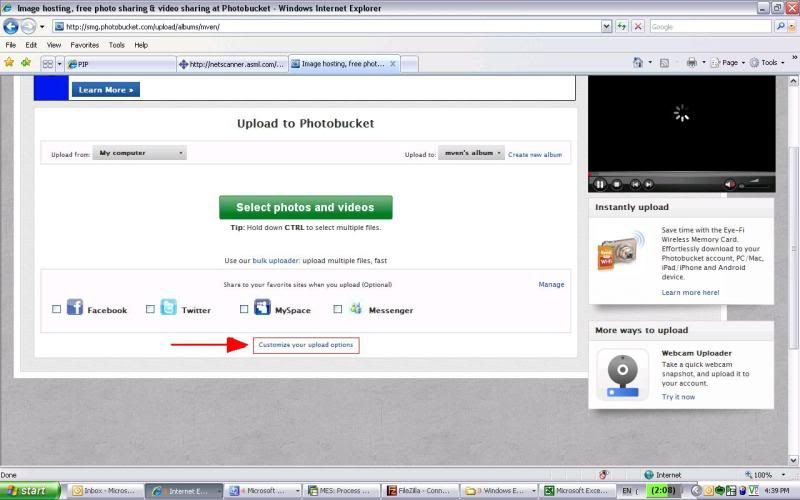Click the Webcam Uploader icon
This screenshot has height=500, width=800.
(x=622, y=375)
